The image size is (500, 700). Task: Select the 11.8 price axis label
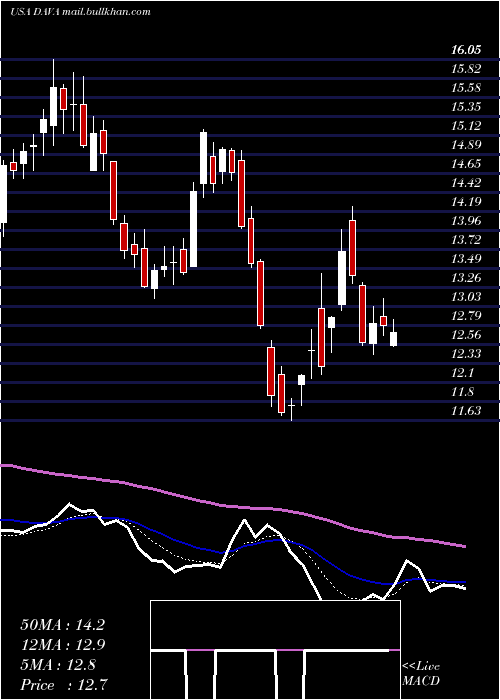point(462,392)
